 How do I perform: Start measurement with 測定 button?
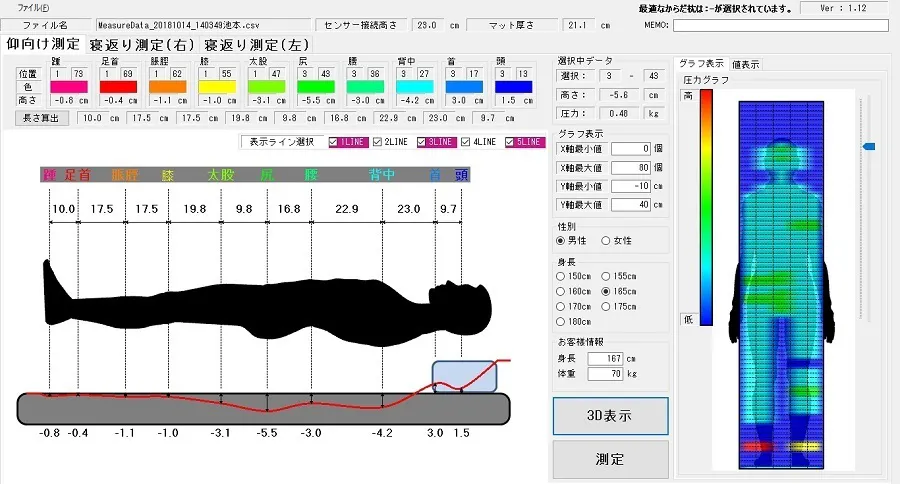pos(609,459)
